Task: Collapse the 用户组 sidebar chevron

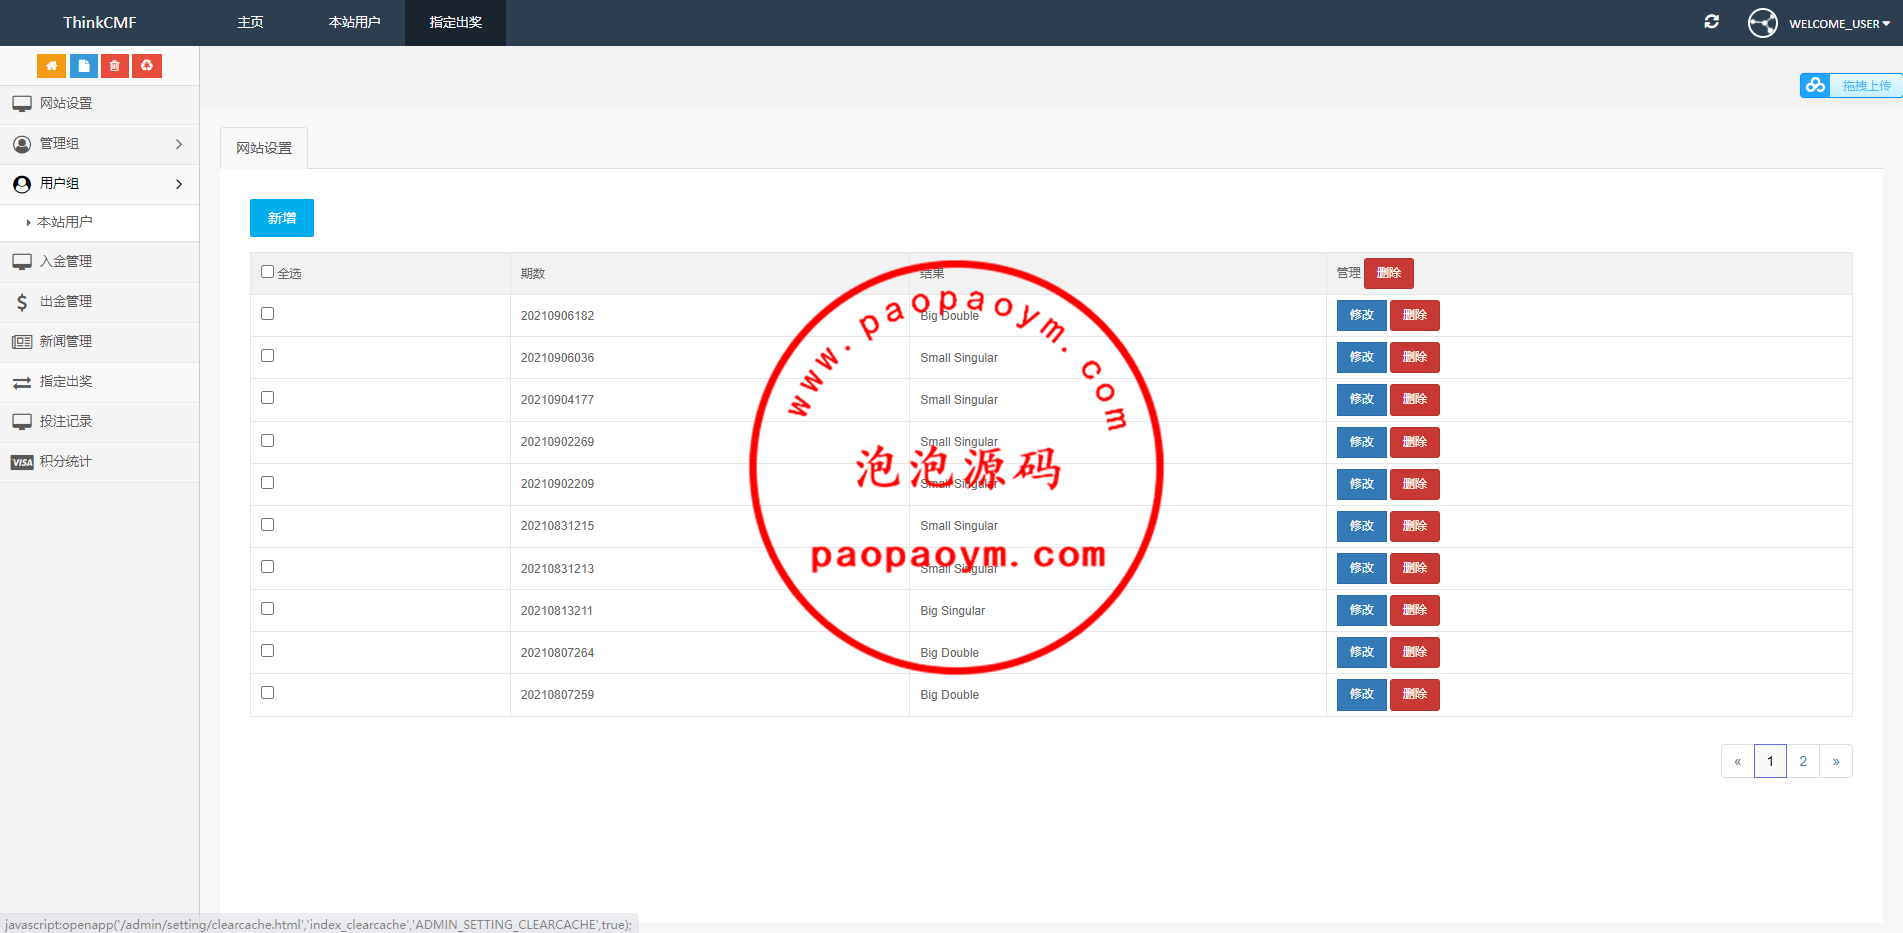Action: point(179,184)
